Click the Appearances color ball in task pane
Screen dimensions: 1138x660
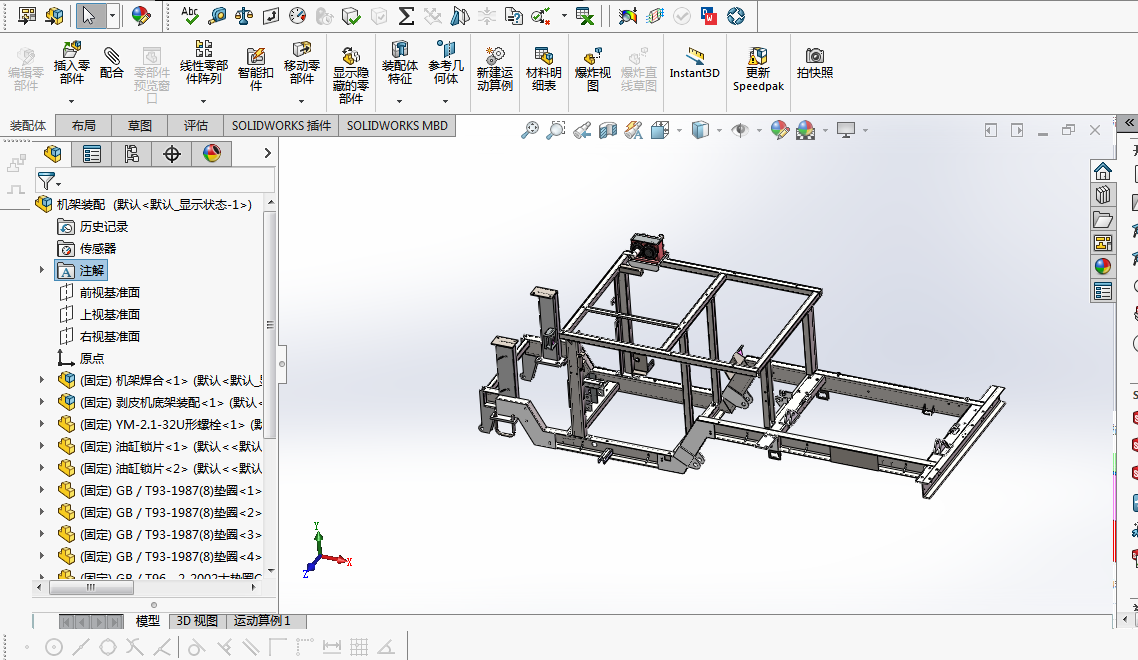(x=1102, y=266)
